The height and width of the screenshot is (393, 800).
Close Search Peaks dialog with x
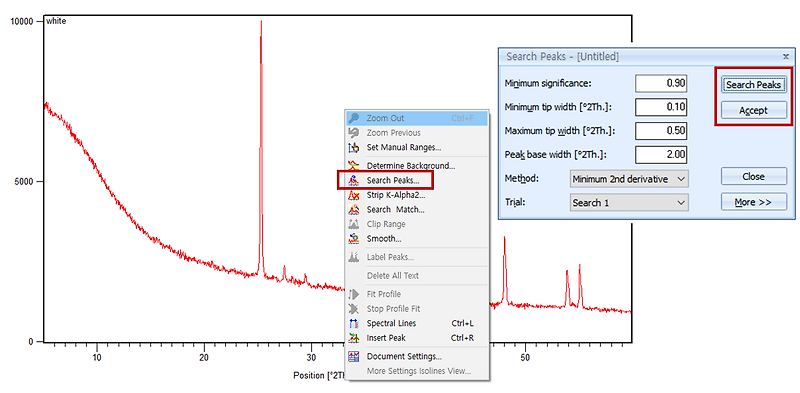(x=786, y=56)
